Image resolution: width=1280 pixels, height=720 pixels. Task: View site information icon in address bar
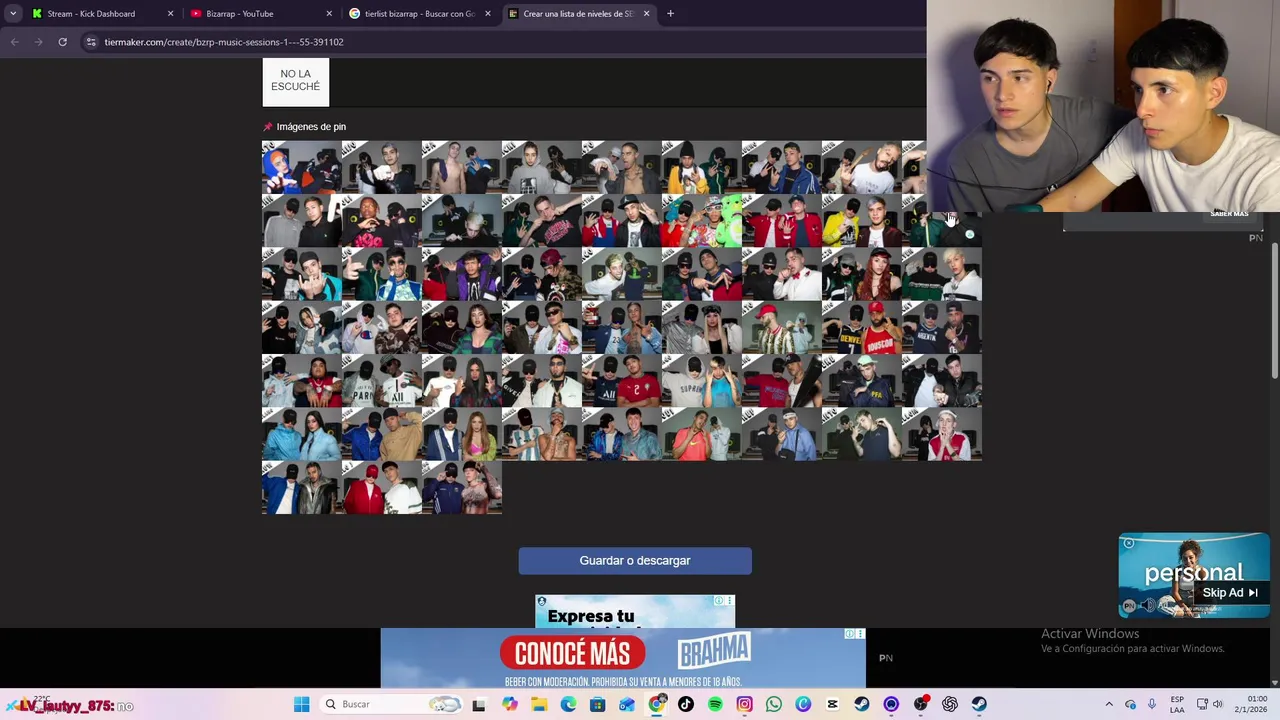pos(91,42)
